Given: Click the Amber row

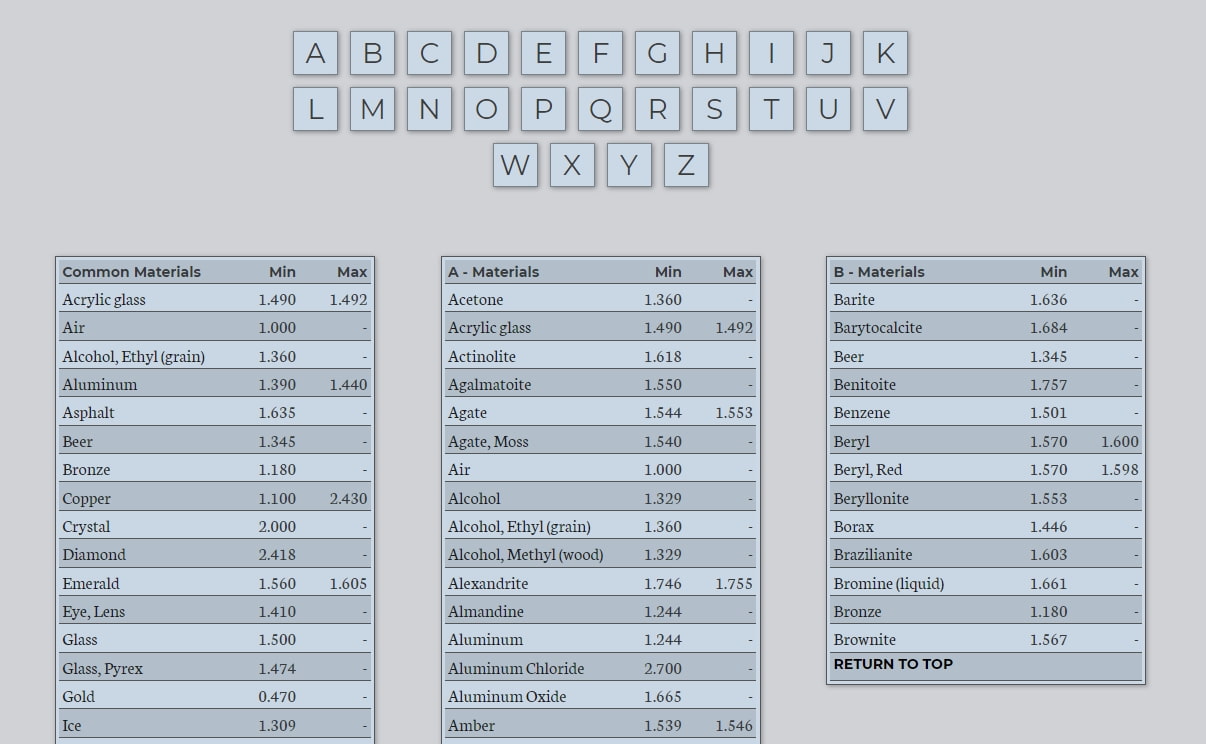Looking at the screenshot, I should [x=601, y=725].
